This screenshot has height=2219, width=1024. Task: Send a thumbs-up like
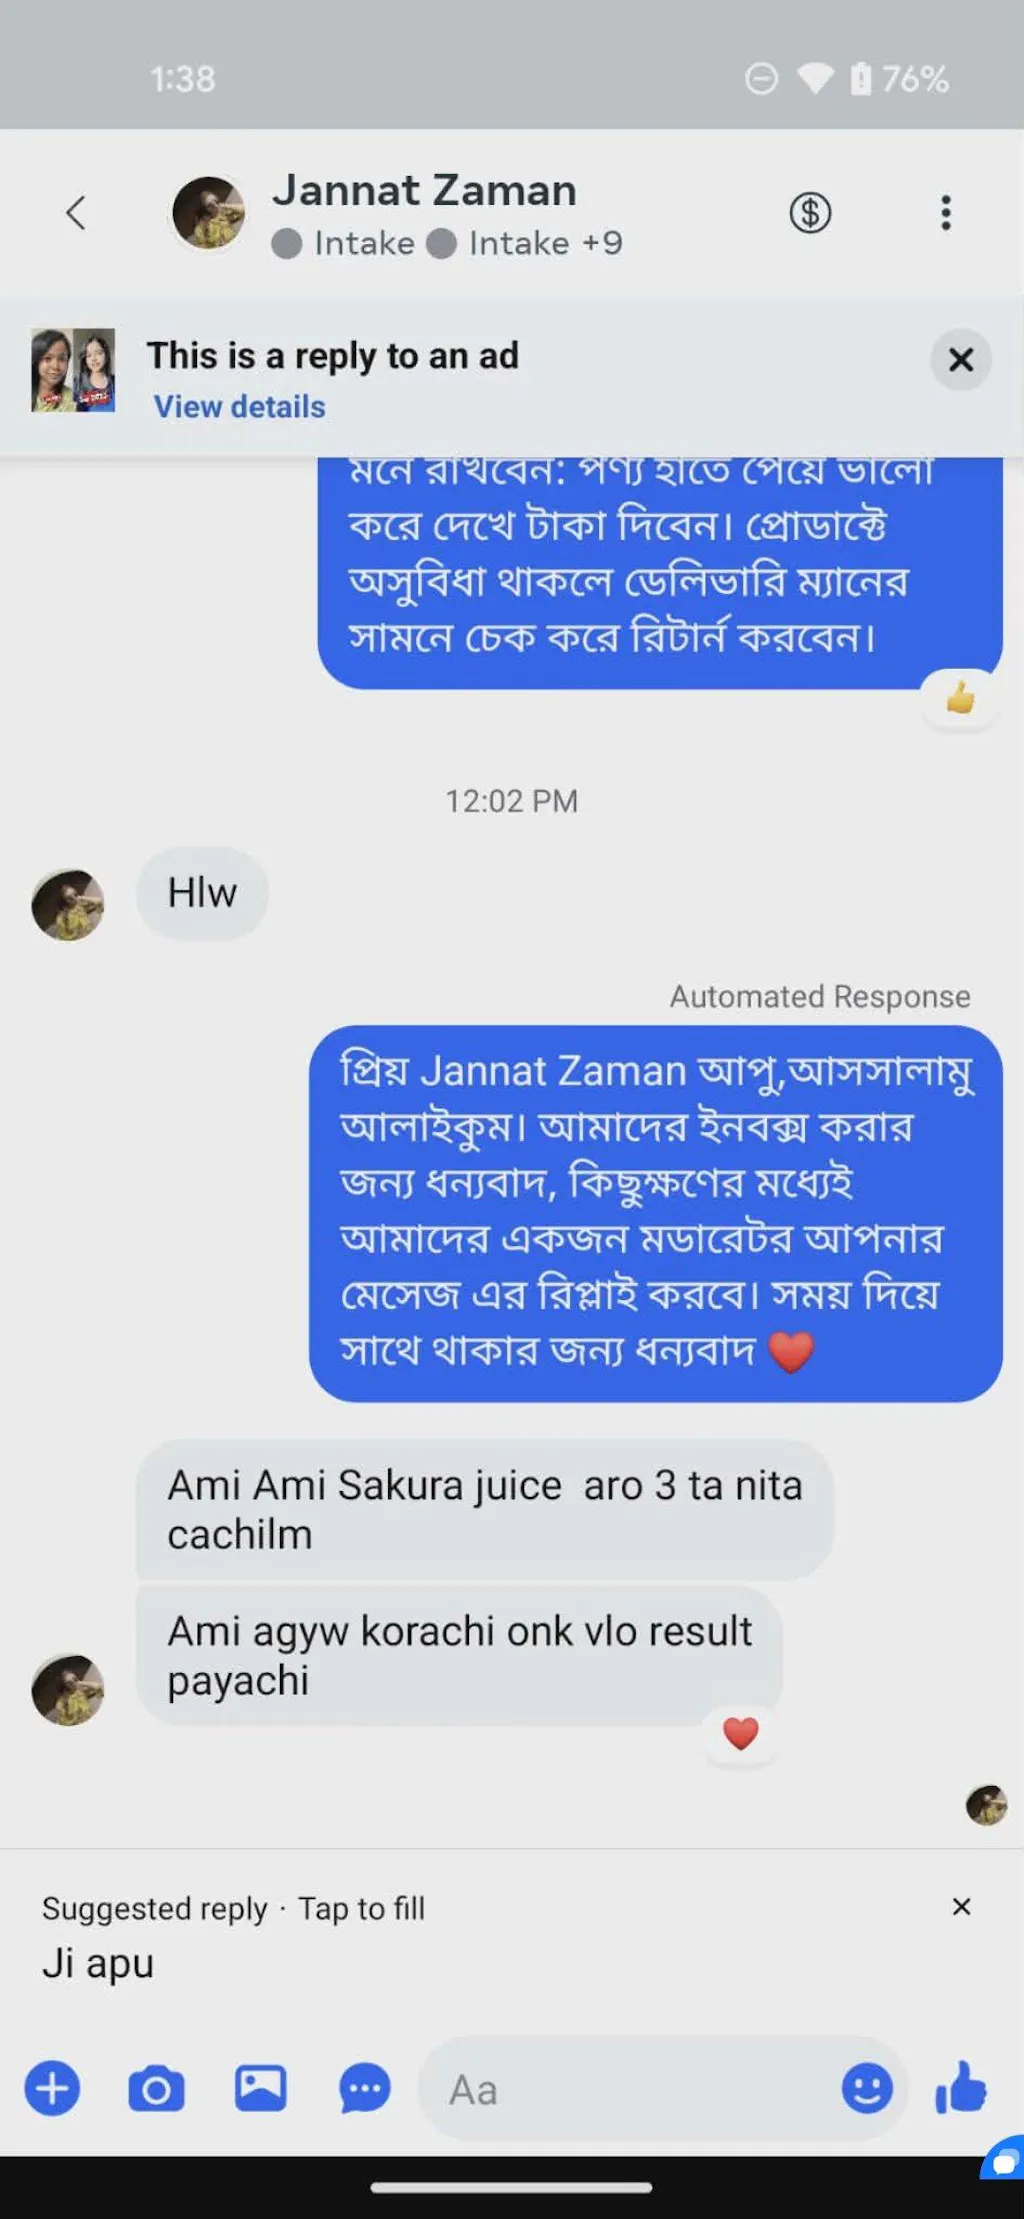pos(961,2087)
